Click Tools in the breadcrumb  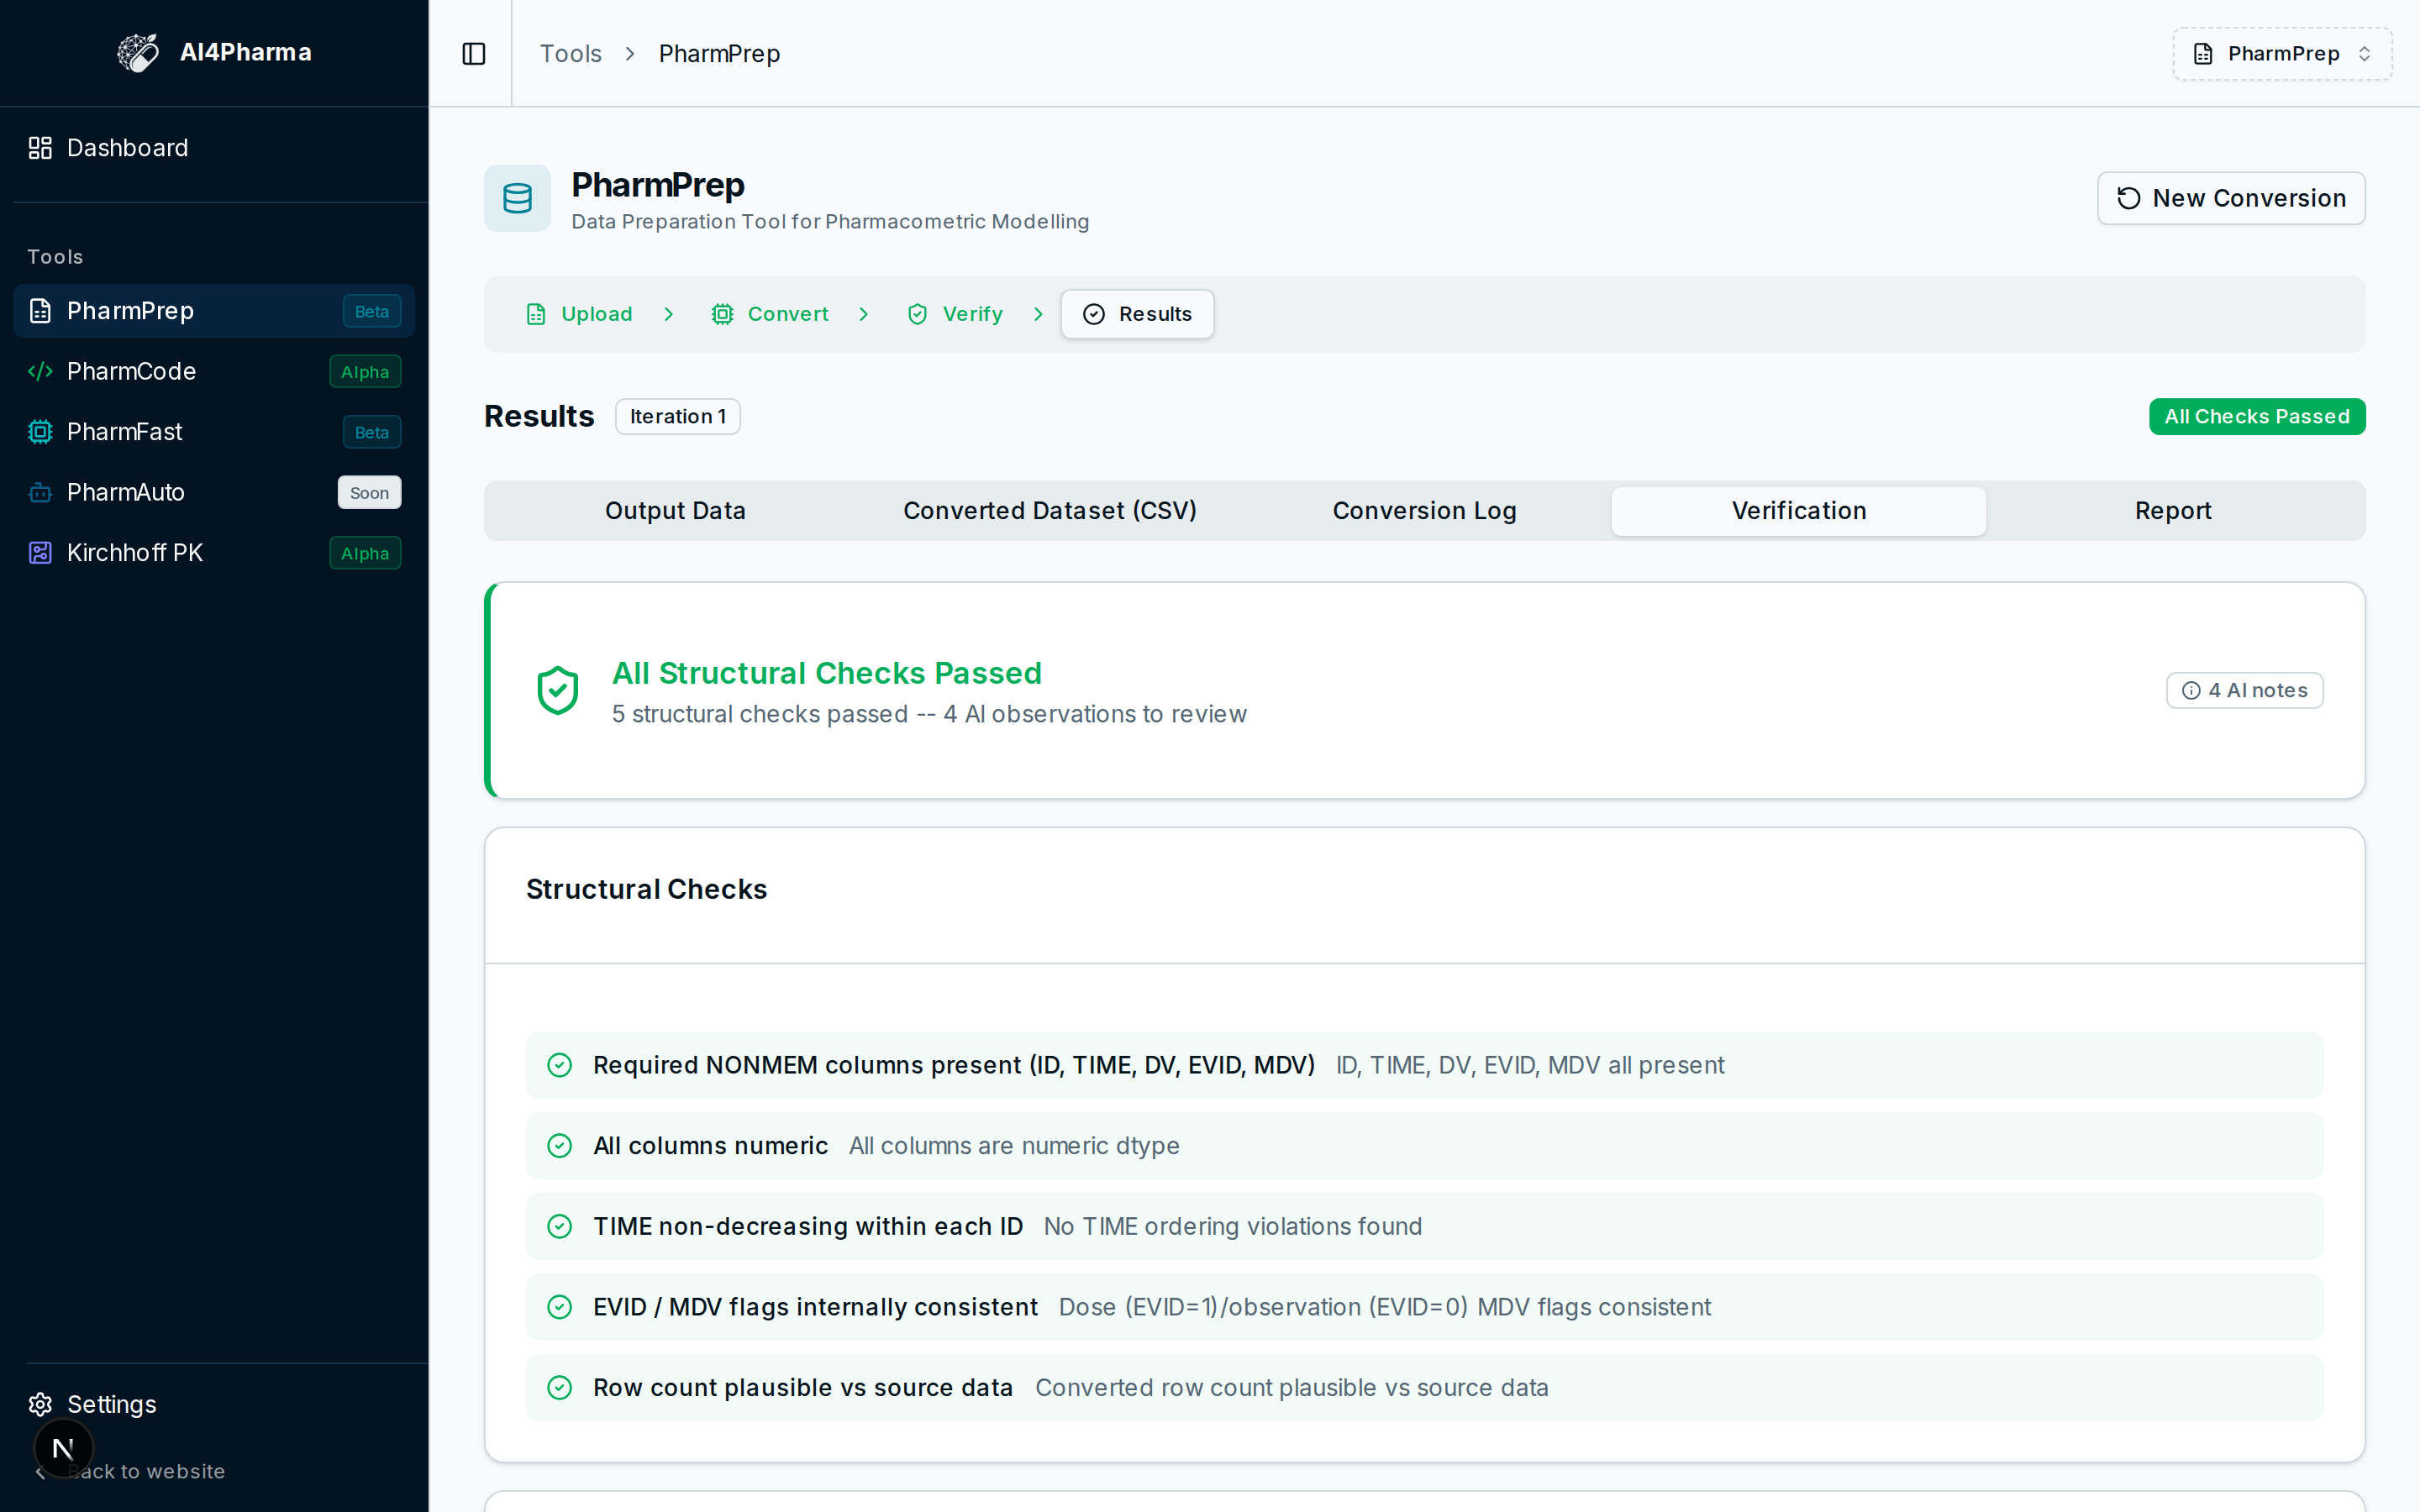coord(571,54)
